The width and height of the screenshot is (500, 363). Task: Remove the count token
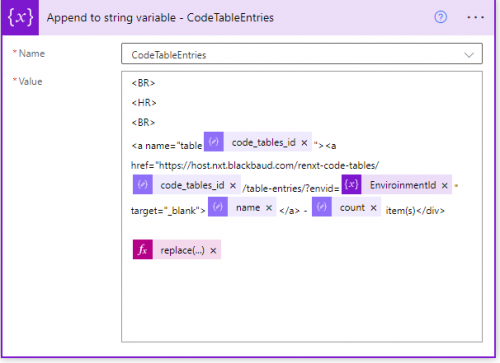point(373,208)
